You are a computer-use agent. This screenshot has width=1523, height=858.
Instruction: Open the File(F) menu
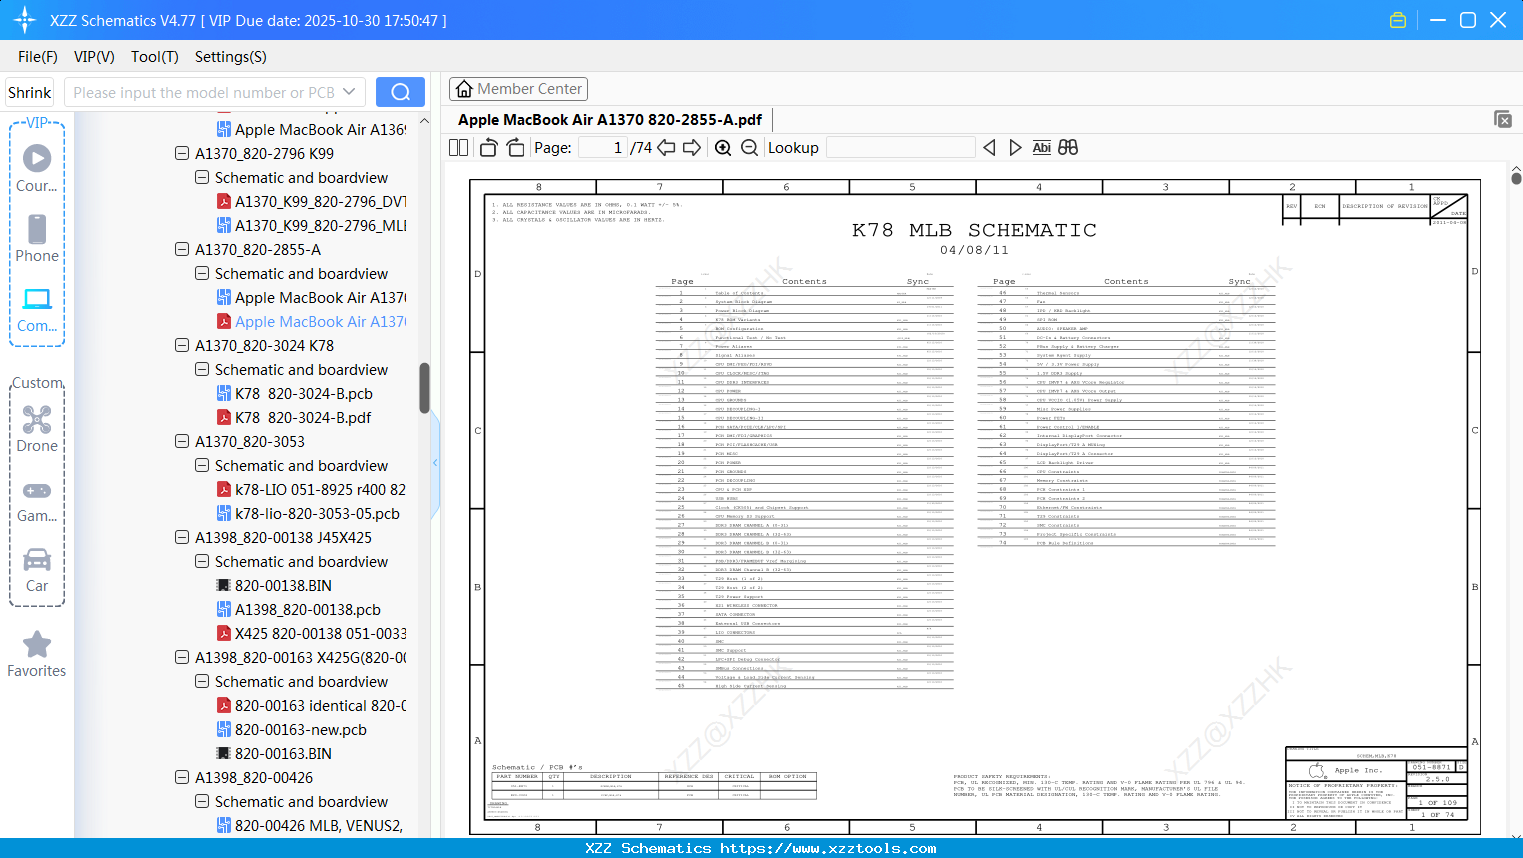click(x=38, y=57)
